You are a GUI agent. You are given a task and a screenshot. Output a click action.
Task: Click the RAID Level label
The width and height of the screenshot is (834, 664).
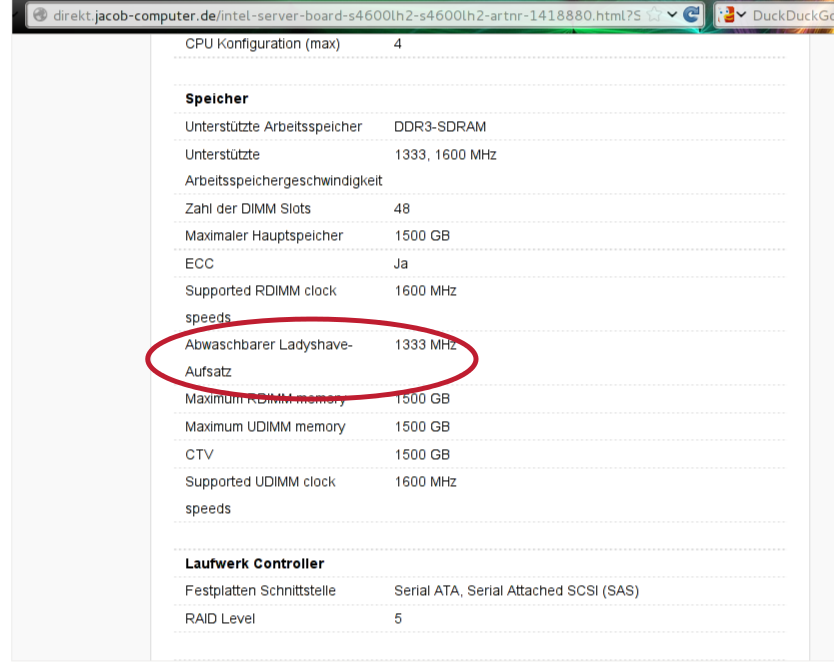coord(220,619)
